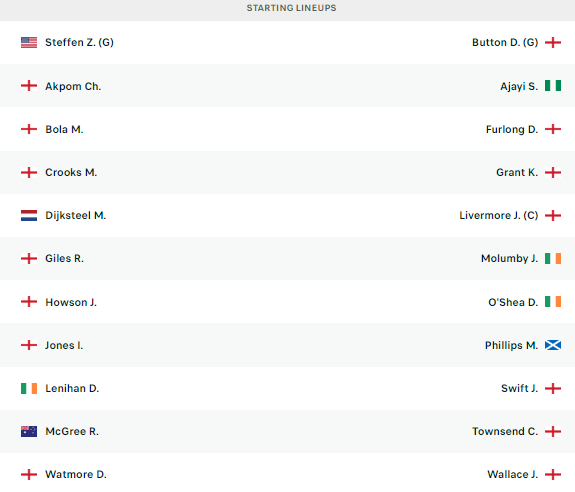Select Swift J. from lineup
Viewport: 575px width, 492px height.
[519, 388]
